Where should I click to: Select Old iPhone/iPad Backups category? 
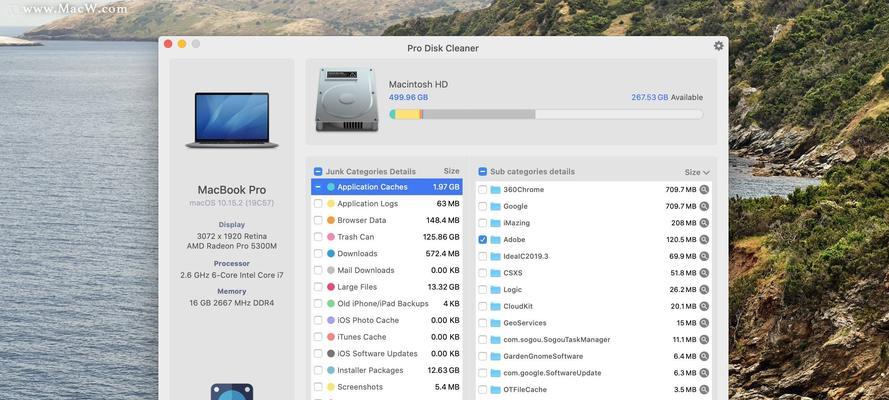pyautogui.click(x=387, y=304)
